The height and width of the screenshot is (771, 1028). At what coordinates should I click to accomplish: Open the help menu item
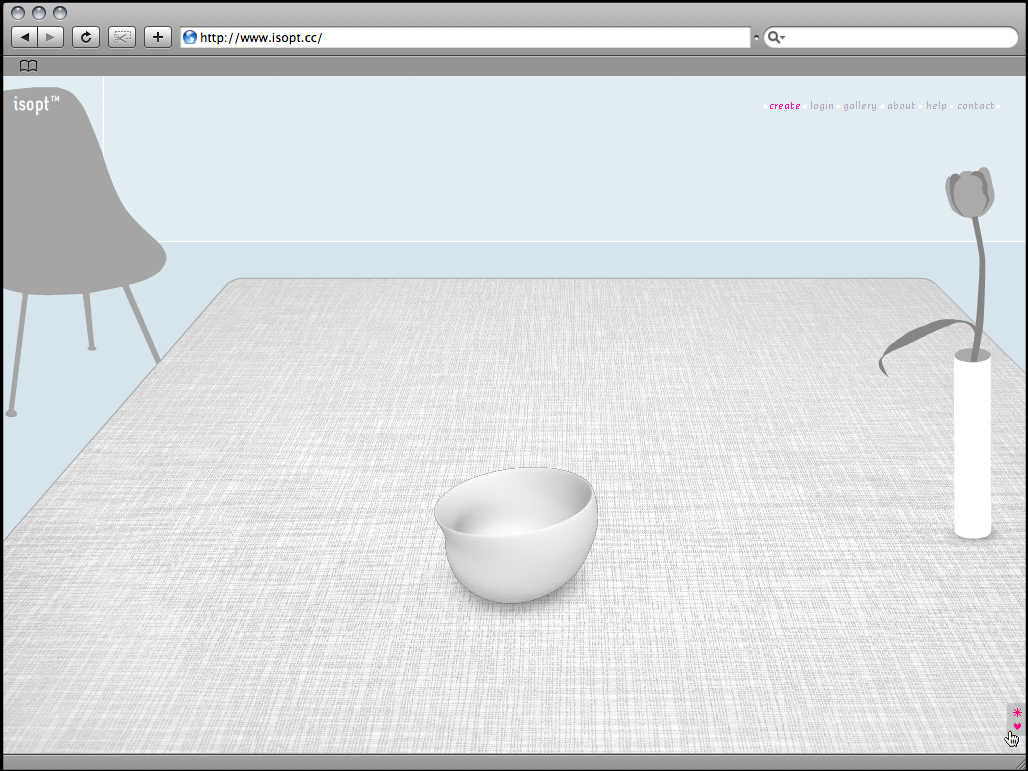coord(936,106)
